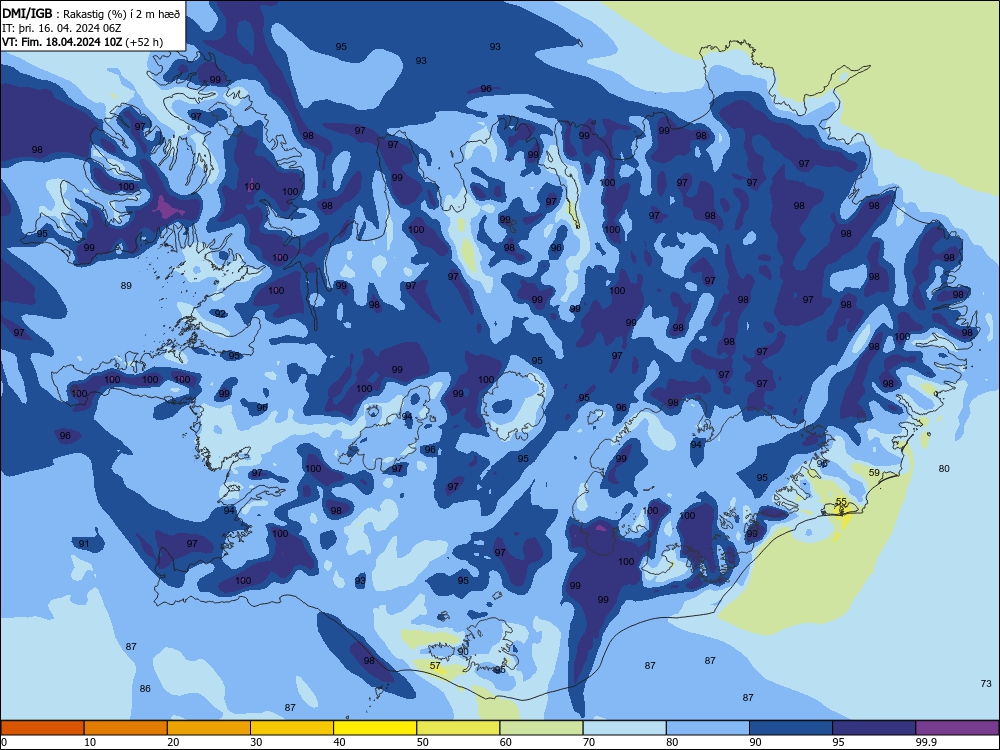This screenshot has width=1000, height=750.
Task: Click the purple above-99.9 legend swatch
Action: click(957, 728)
